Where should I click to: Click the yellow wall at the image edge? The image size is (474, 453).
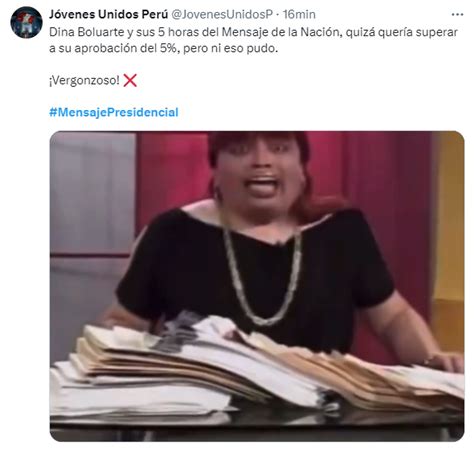click(448, 233)
